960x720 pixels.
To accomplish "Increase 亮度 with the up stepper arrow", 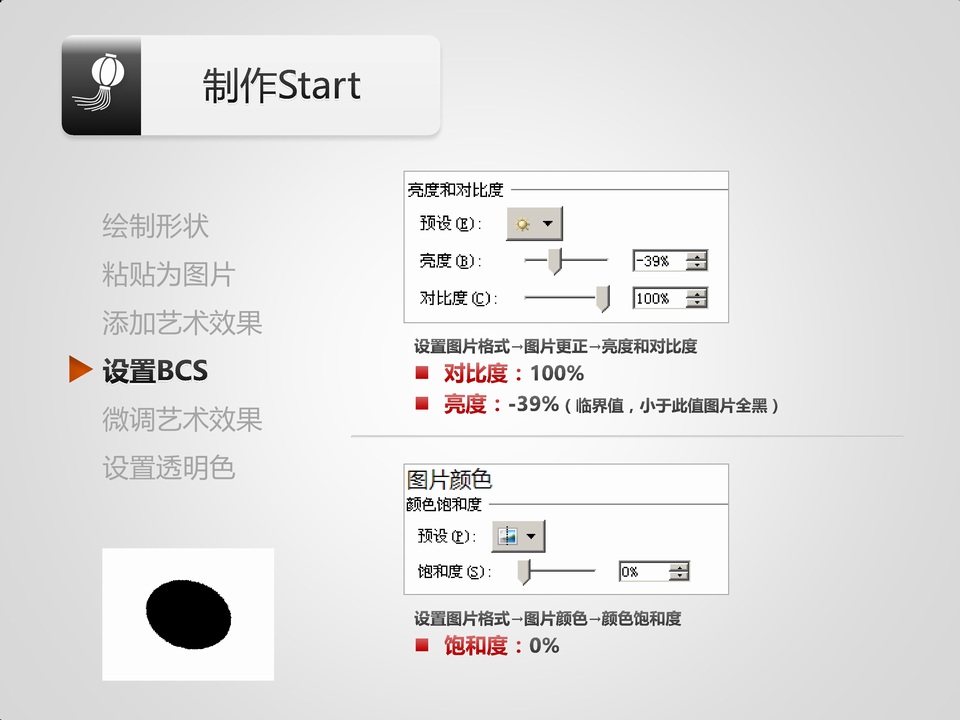I will coord(698,256).
